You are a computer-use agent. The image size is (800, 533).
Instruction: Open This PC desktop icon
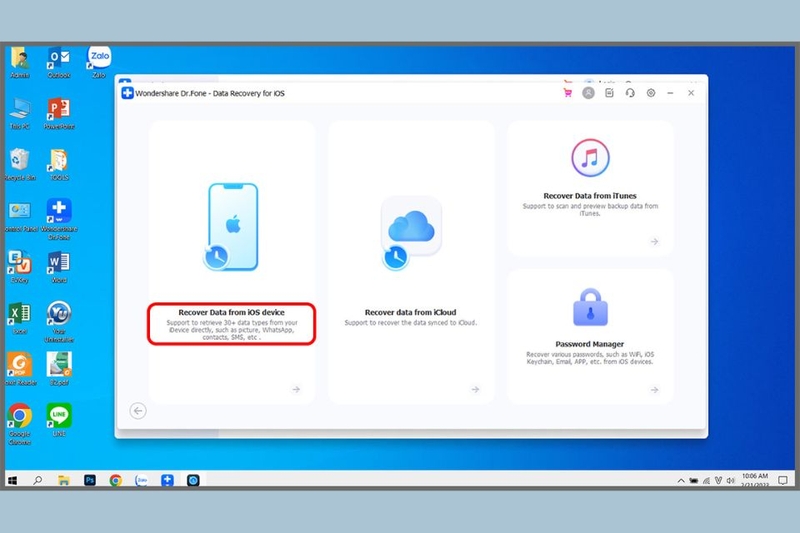[19, 113]
